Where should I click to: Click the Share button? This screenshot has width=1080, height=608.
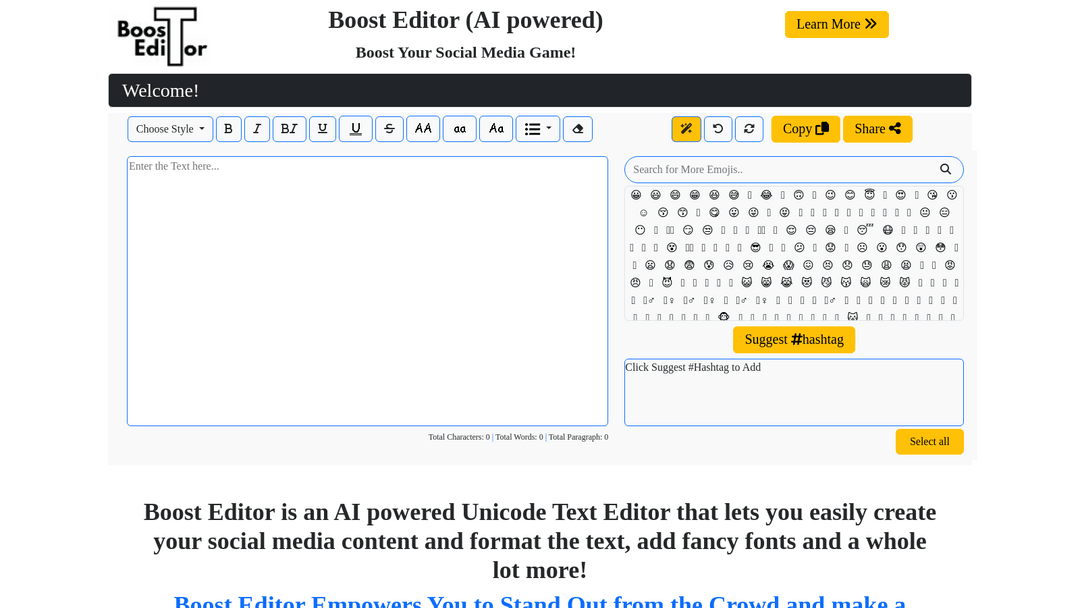point(878,129)
